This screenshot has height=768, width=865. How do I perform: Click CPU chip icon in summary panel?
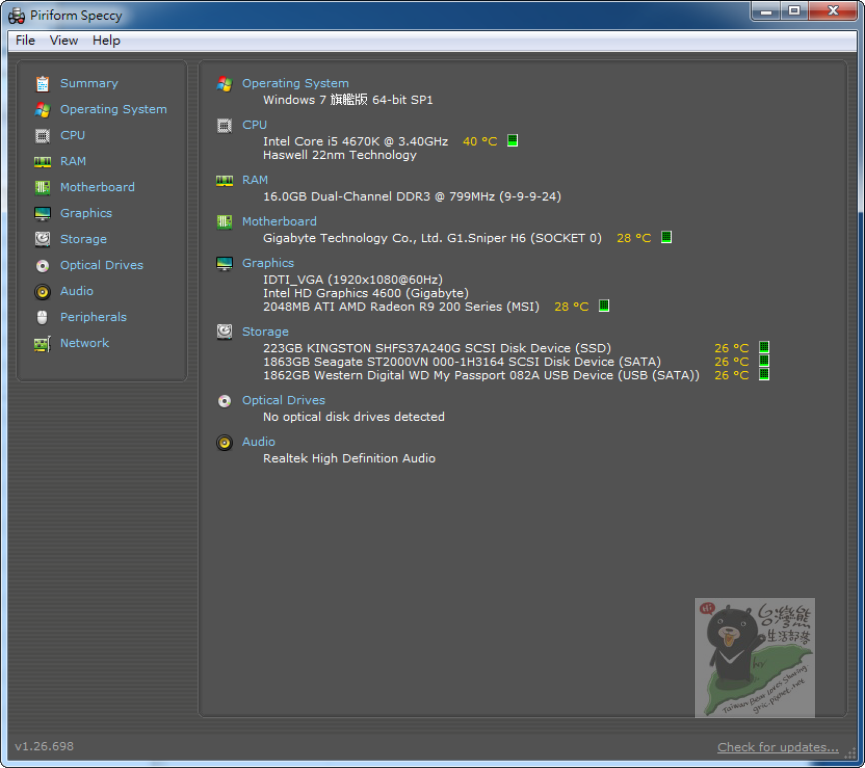(225, 126)
